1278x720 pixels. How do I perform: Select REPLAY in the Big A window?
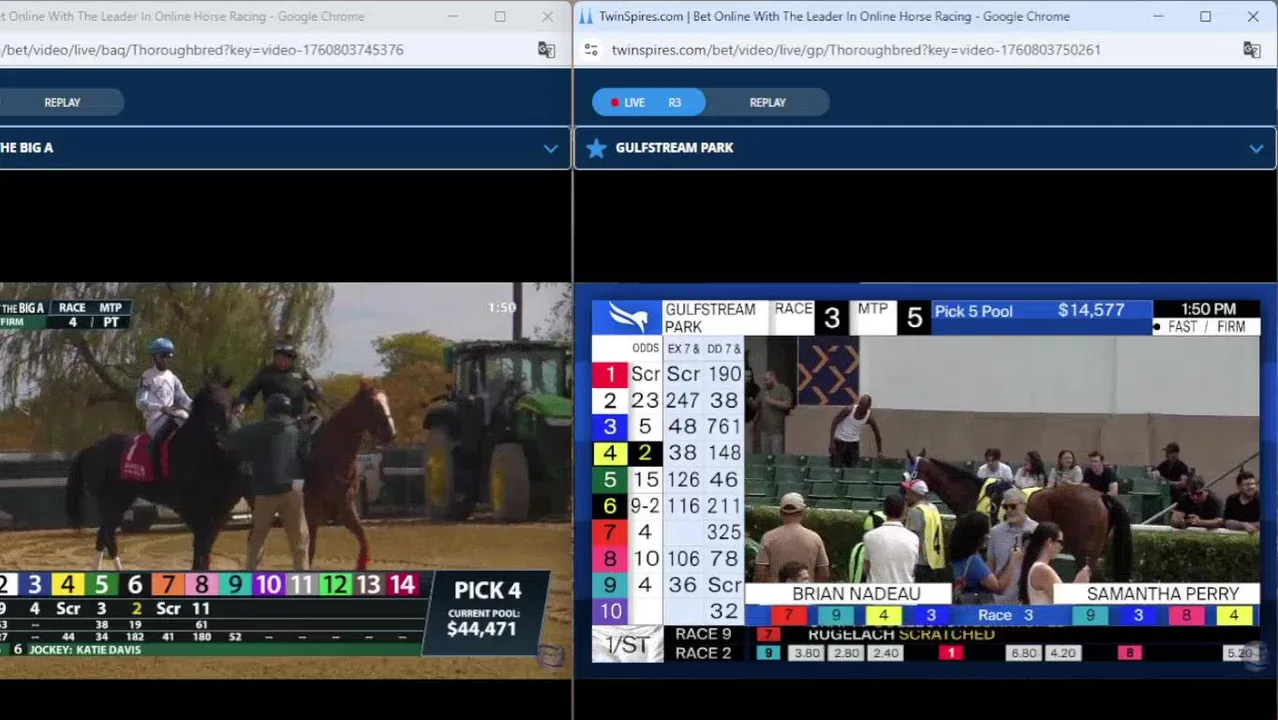pos(62,102)
